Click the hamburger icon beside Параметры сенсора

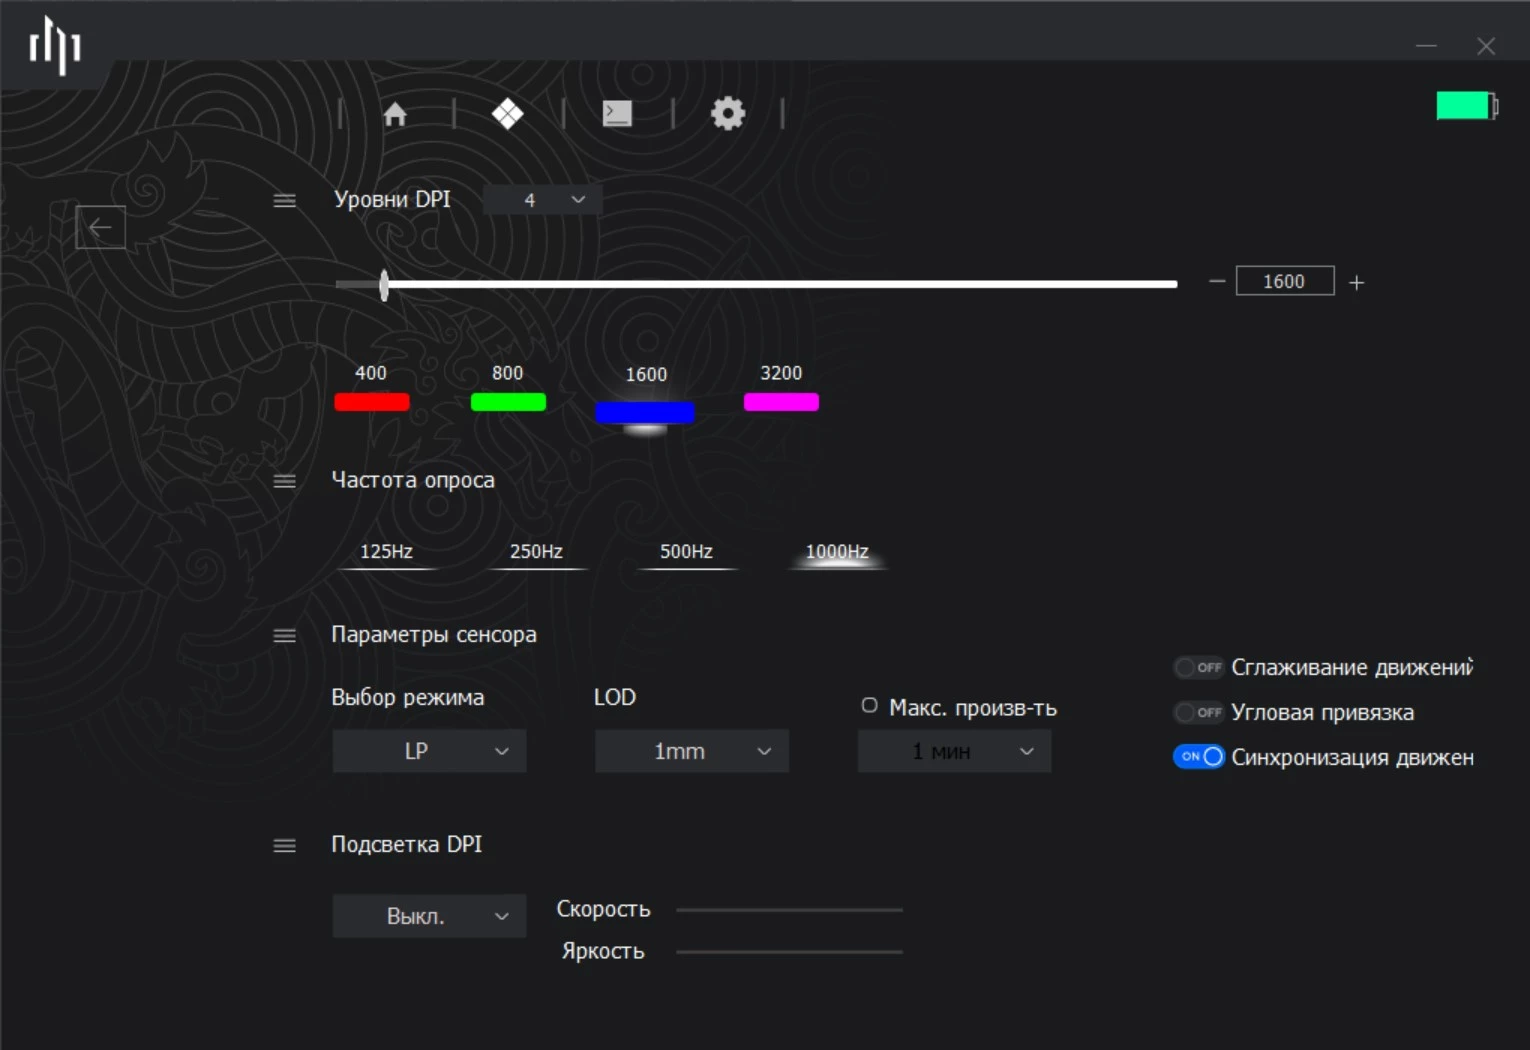tap(285, 636)
